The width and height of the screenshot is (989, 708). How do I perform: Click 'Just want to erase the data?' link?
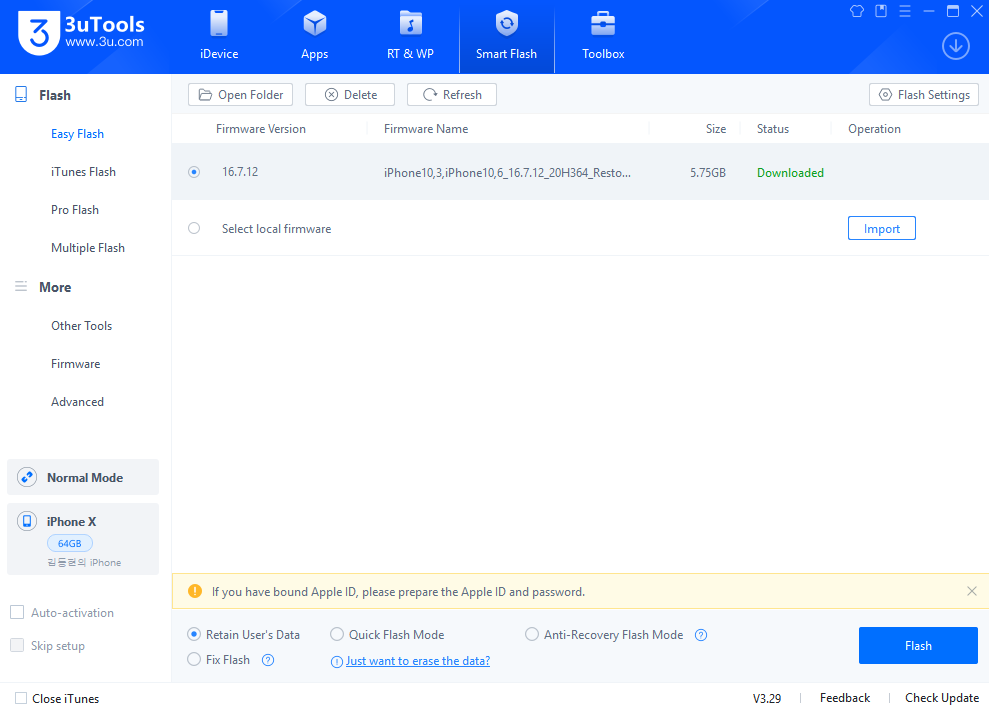coord(418,661)
